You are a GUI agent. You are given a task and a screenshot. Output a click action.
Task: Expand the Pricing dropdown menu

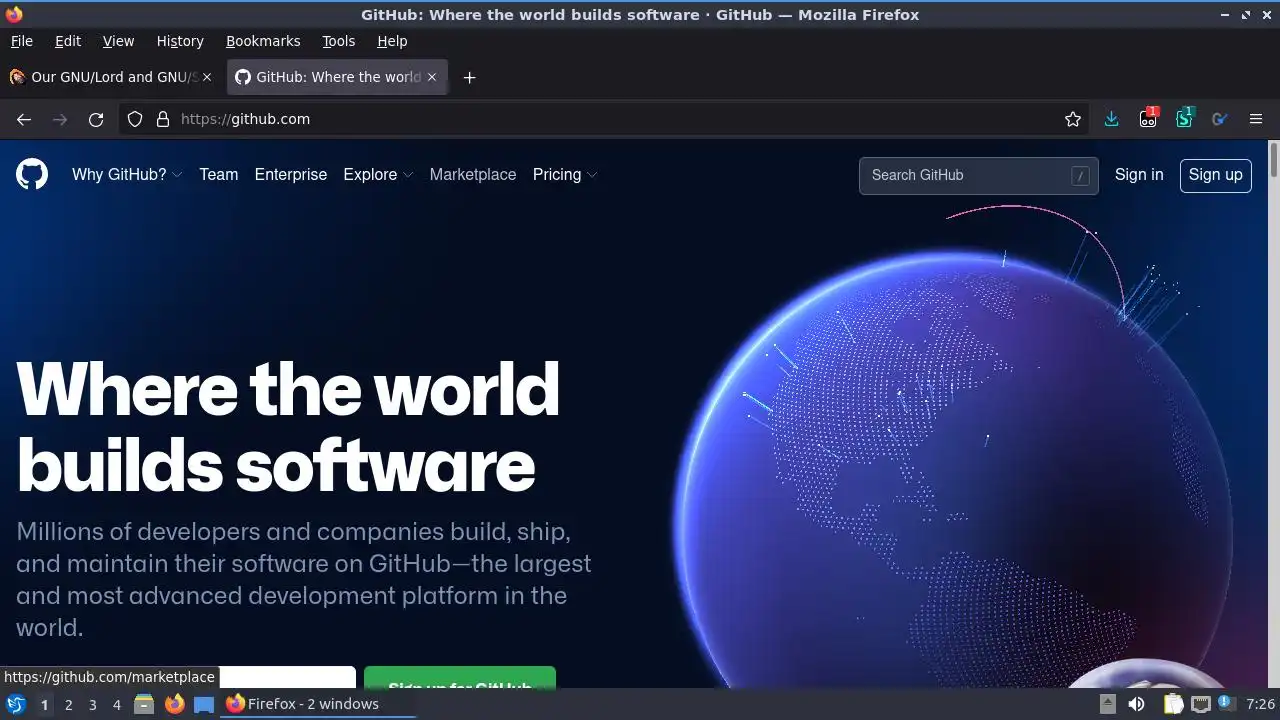coord(565,175)
